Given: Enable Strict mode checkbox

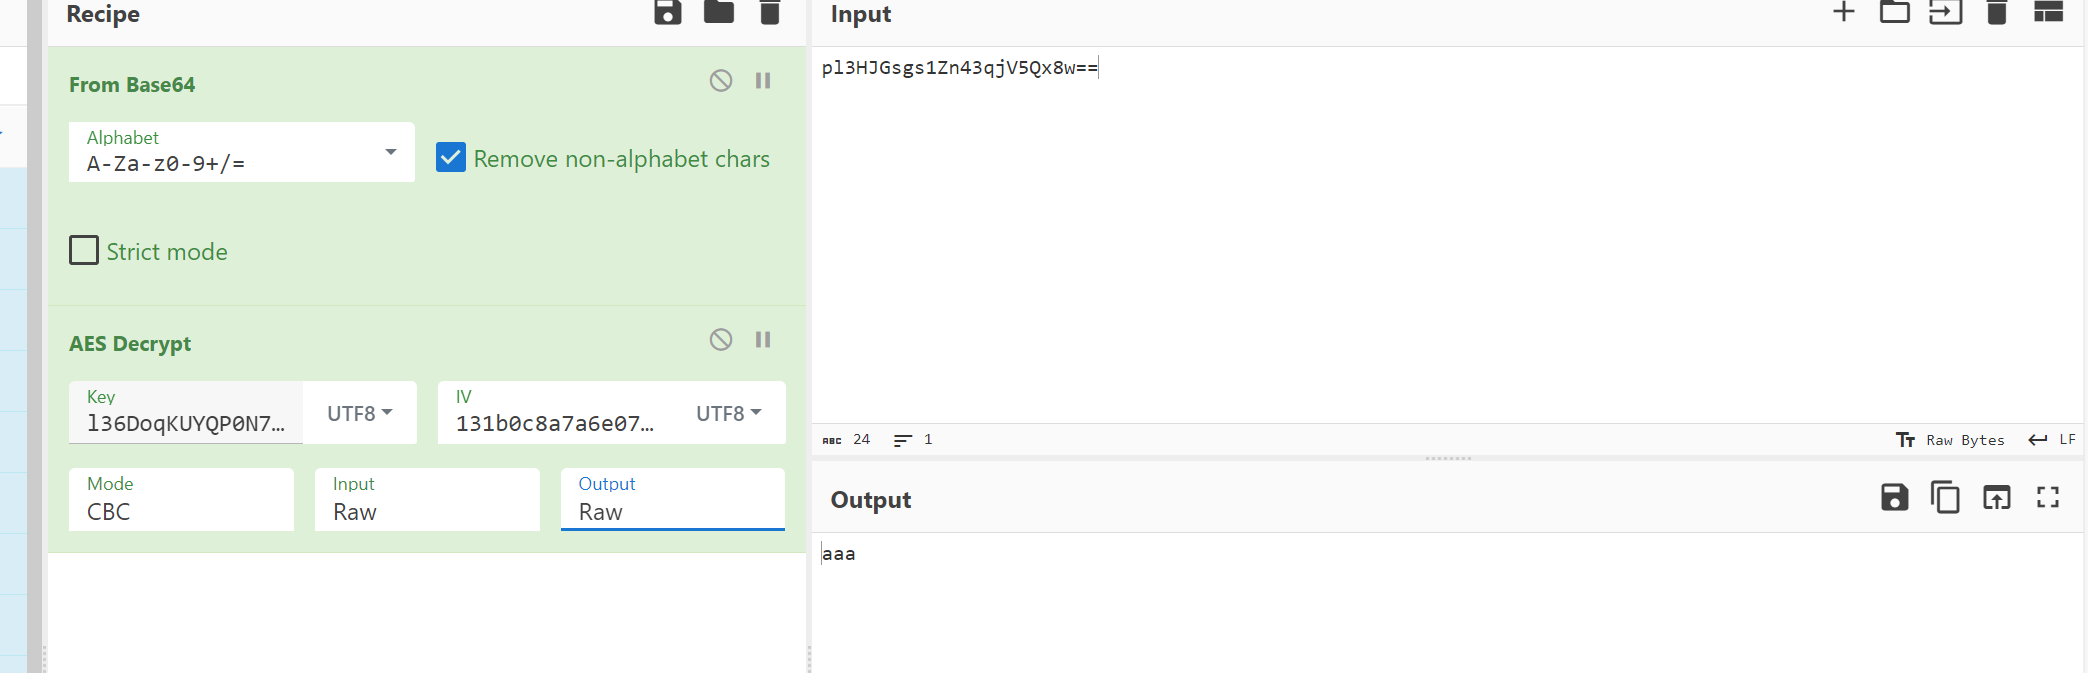Looking at the screenshot, I should click(x=84, y=250).
